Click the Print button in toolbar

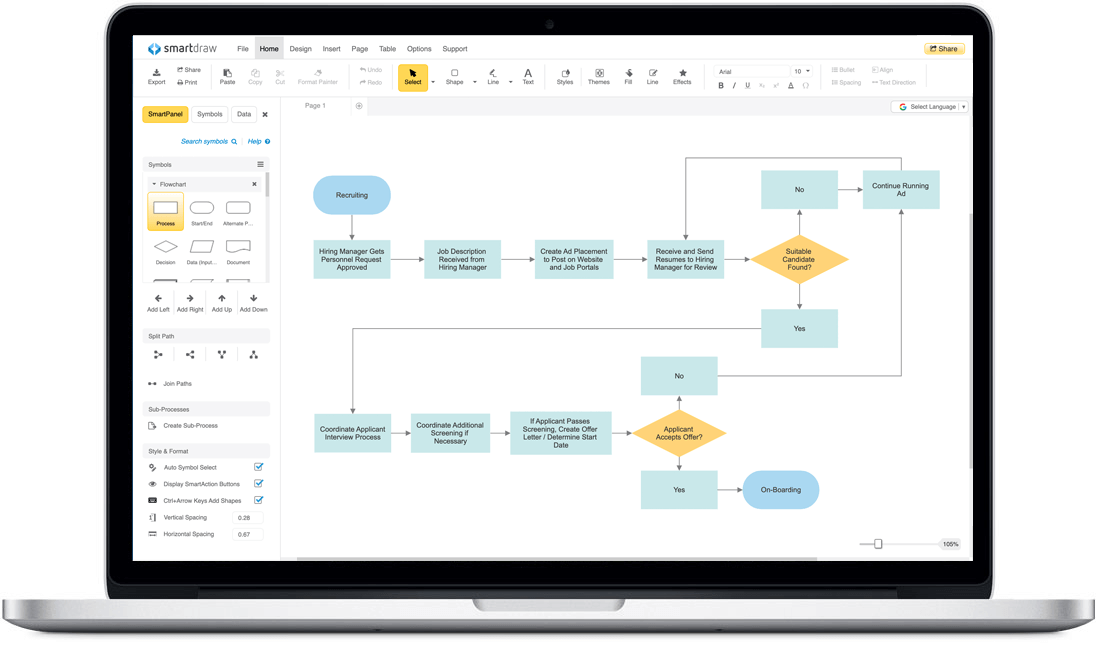tap(187, 83)
